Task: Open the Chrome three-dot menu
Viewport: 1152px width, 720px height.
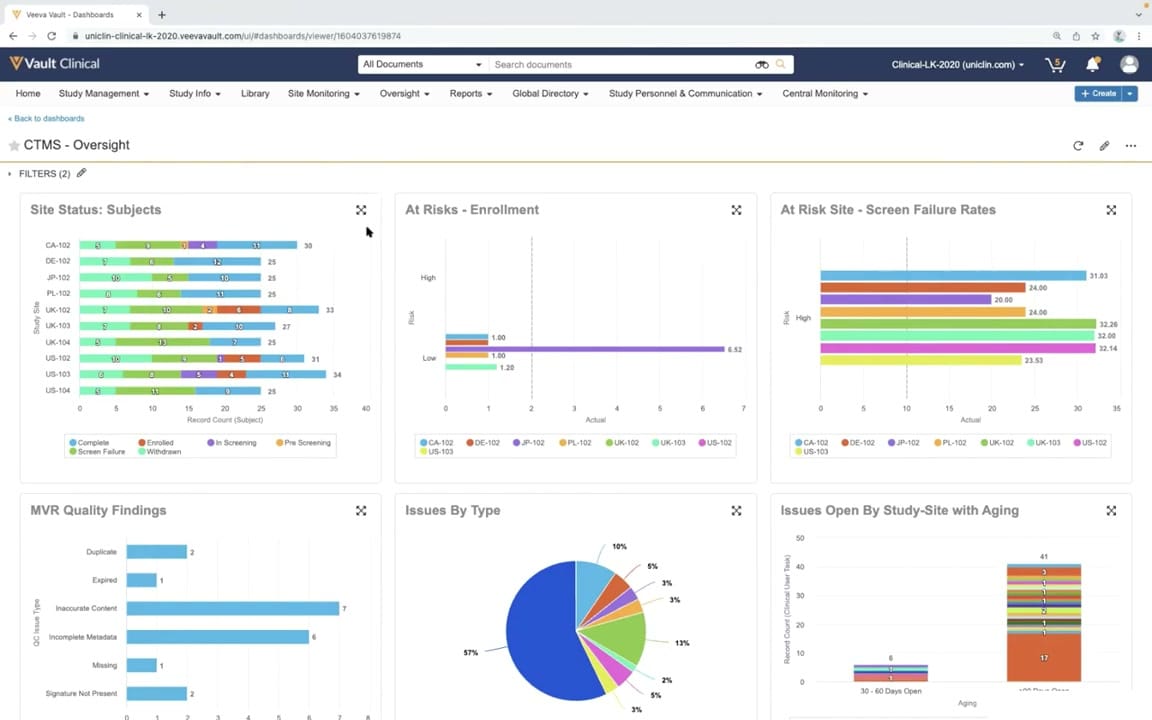Action: coord(1140,35)
